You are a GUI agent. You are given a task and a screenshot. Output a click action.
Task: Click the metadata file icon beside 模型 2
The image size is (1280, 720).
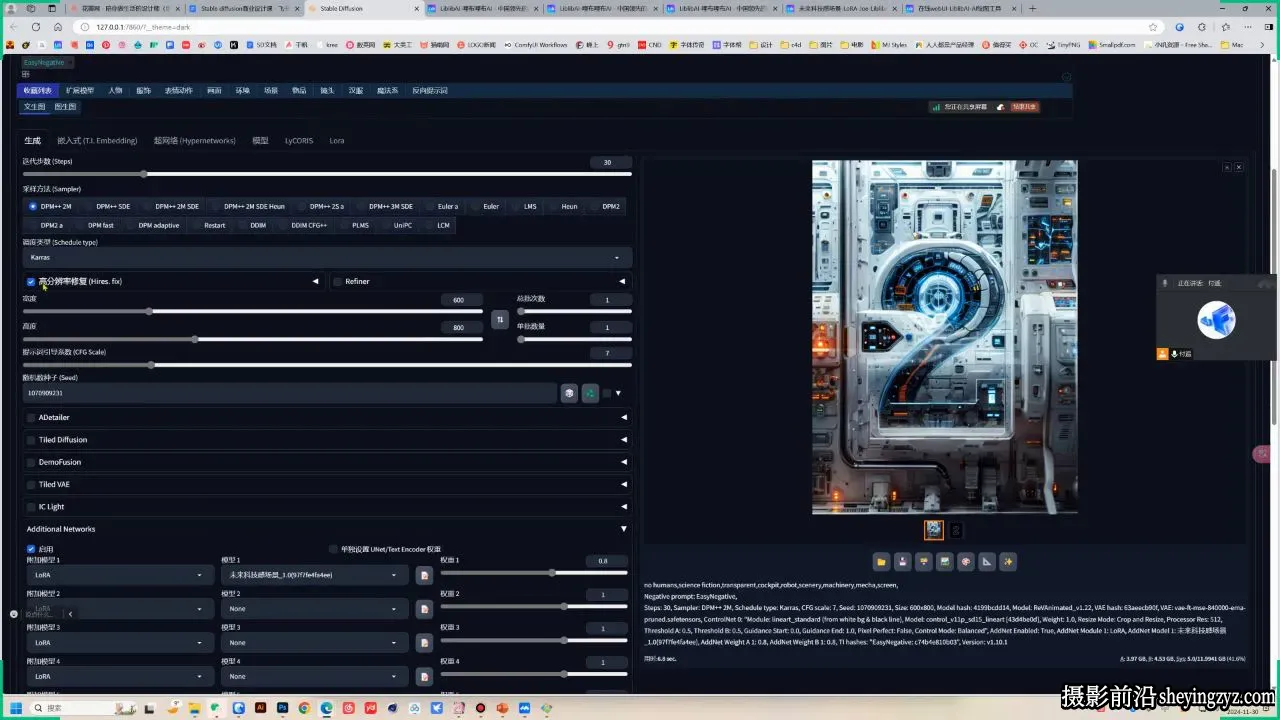pos(424,609)
